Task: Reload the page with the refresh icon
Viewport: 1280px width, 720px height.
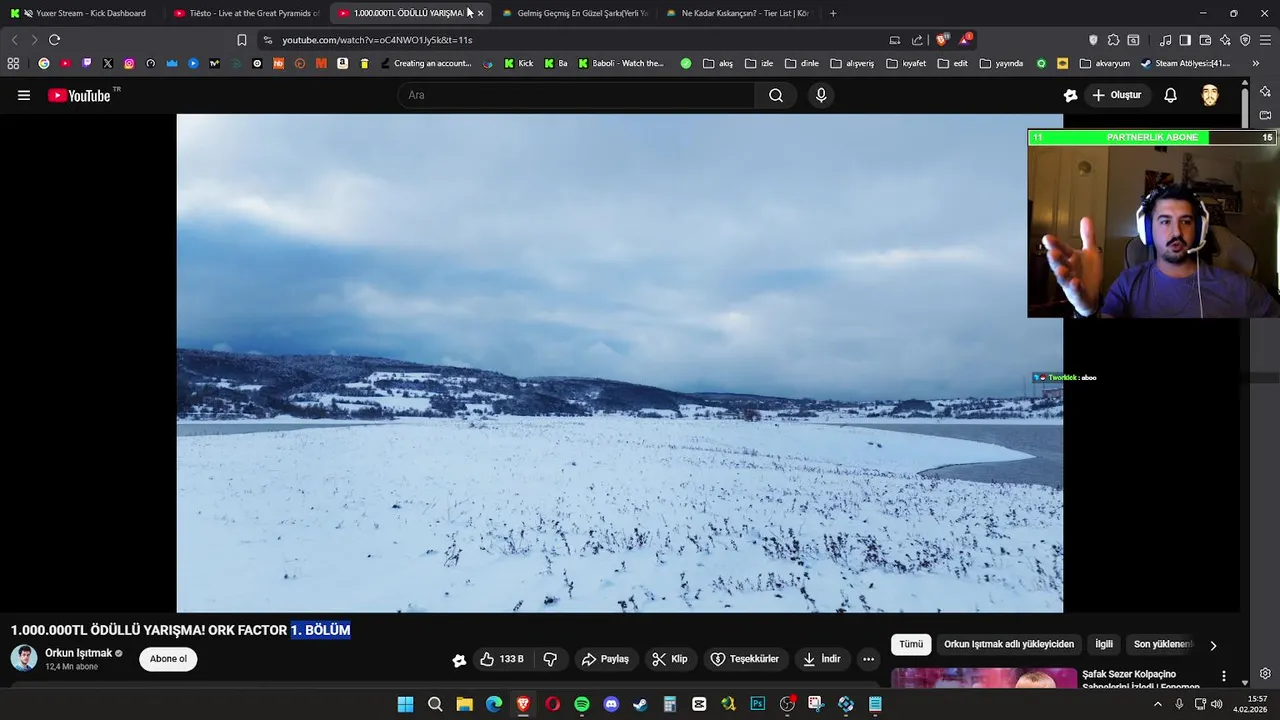Action: pos(54,40)
